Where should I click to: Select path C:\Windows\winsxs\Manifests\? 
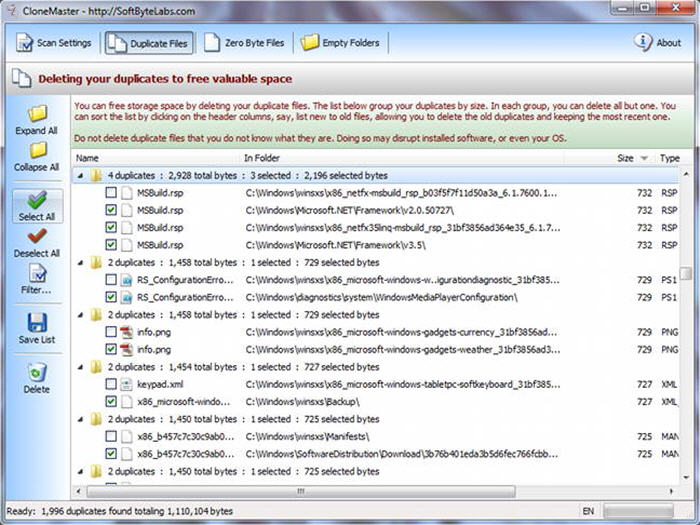(307, 437)
